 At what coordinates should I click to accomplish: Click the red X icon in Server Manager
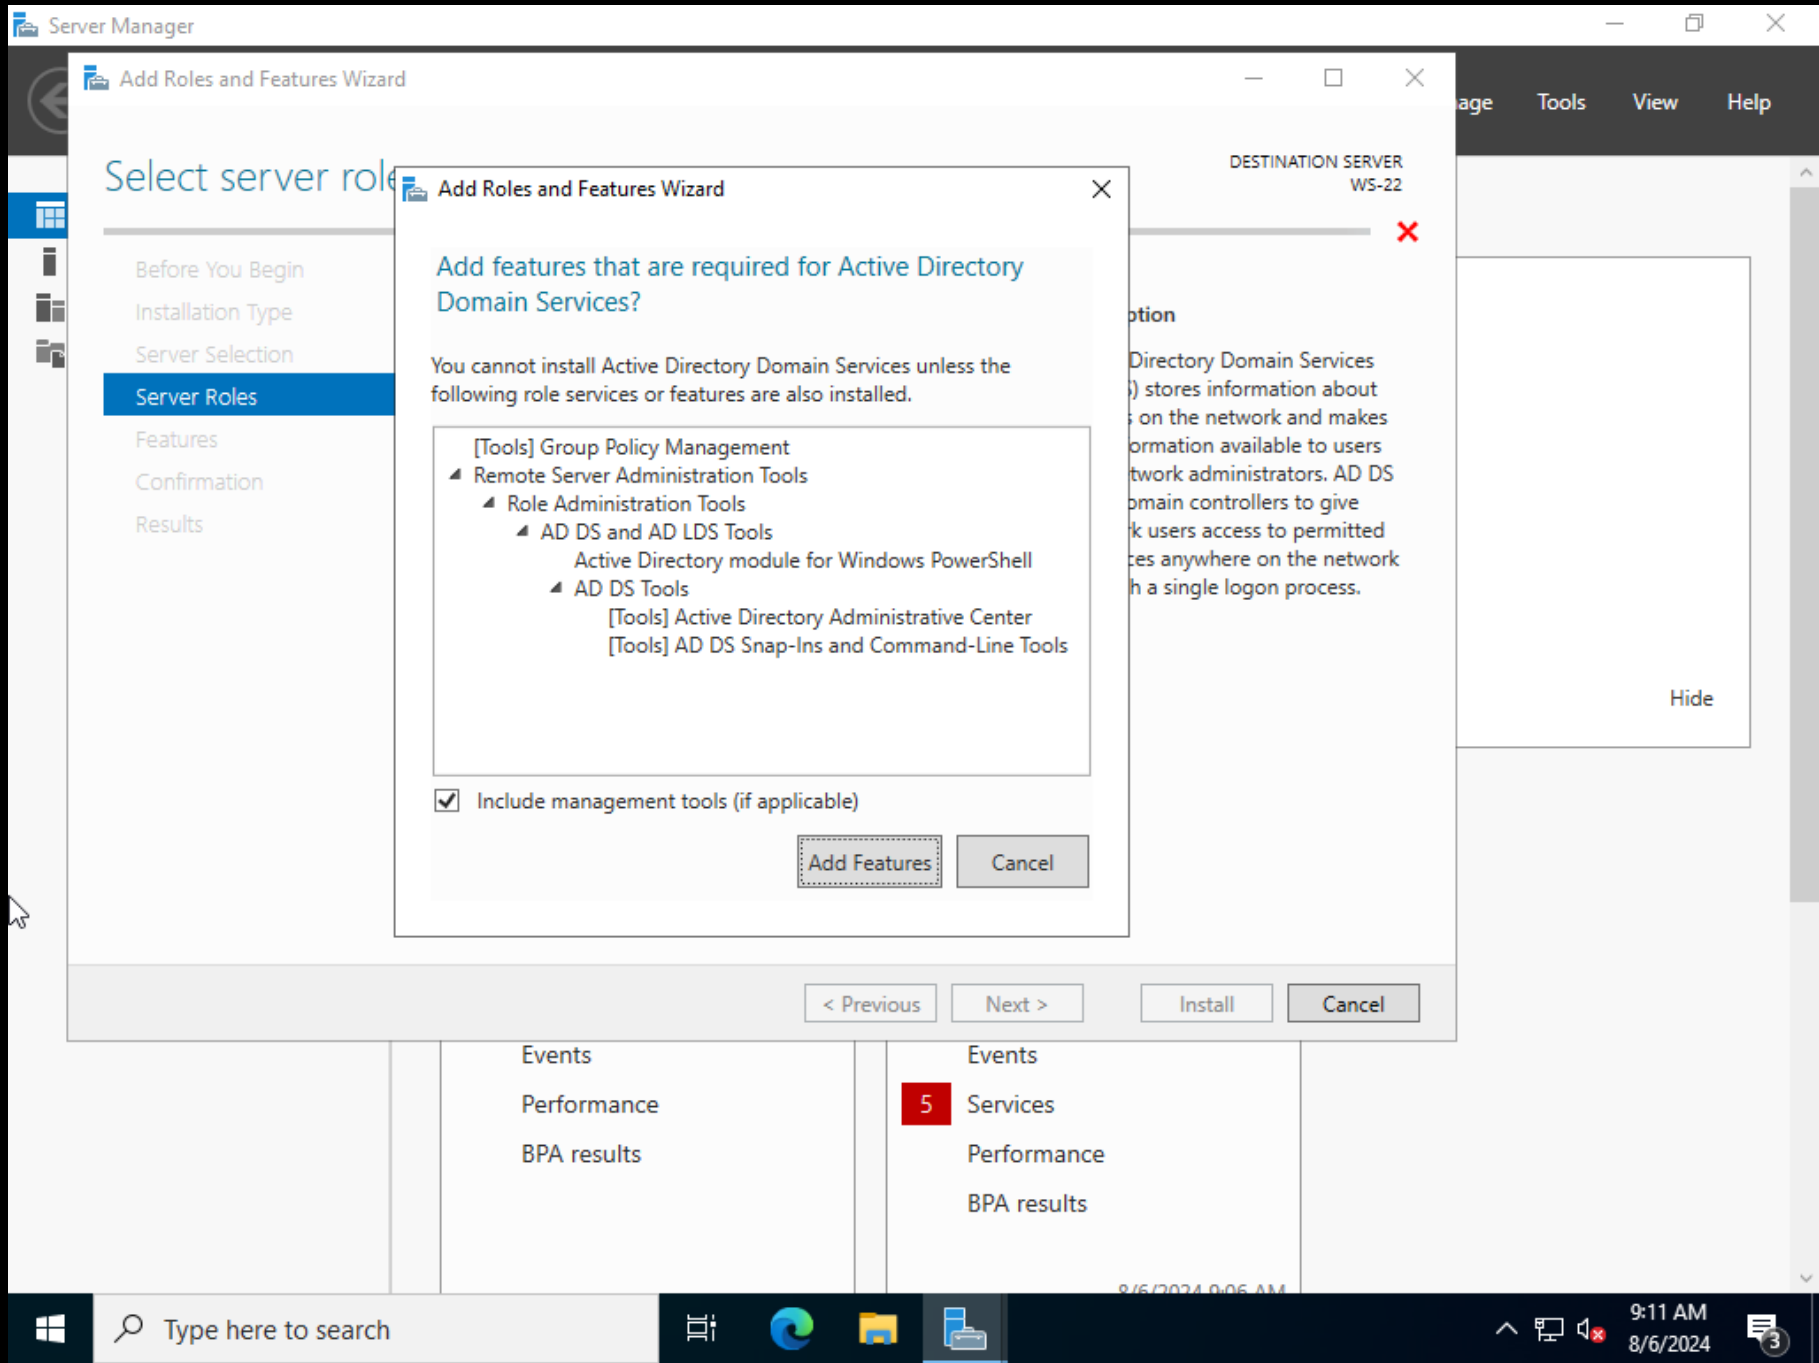[x=1407, y=232]
